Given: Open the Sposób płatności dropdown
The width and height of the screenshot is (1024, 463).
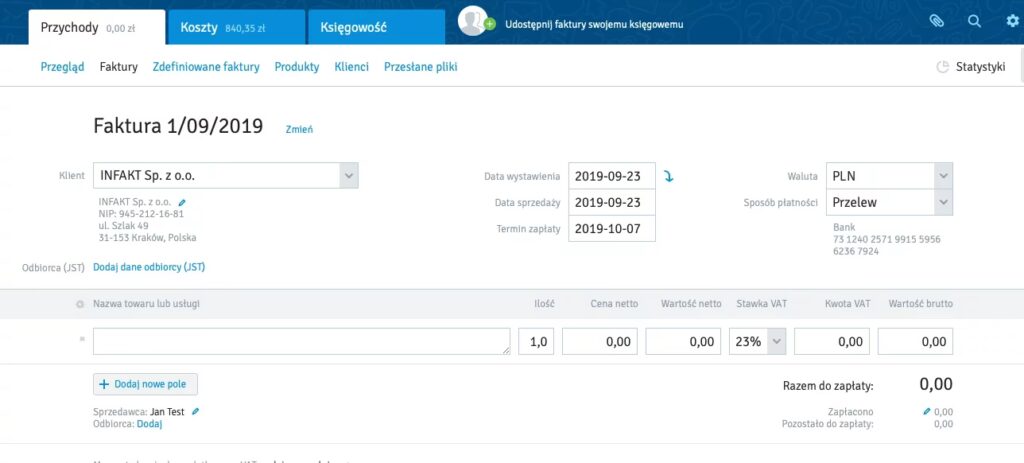Looking at the screenshot, I should point(942,202).
